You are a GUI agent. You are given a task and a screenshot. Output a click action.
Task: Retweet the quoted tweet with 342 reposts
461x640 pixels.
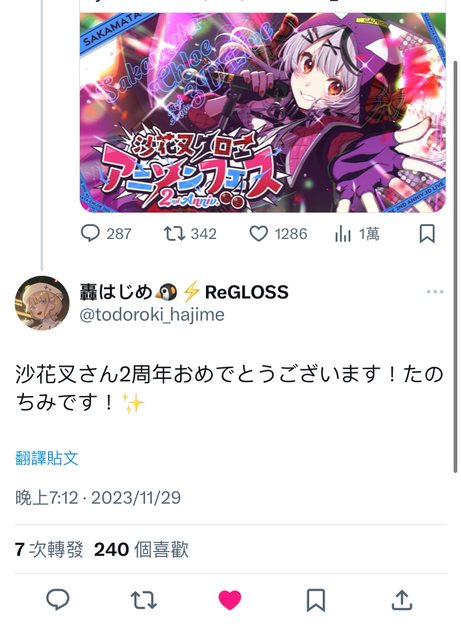click(x=190, y=234)
